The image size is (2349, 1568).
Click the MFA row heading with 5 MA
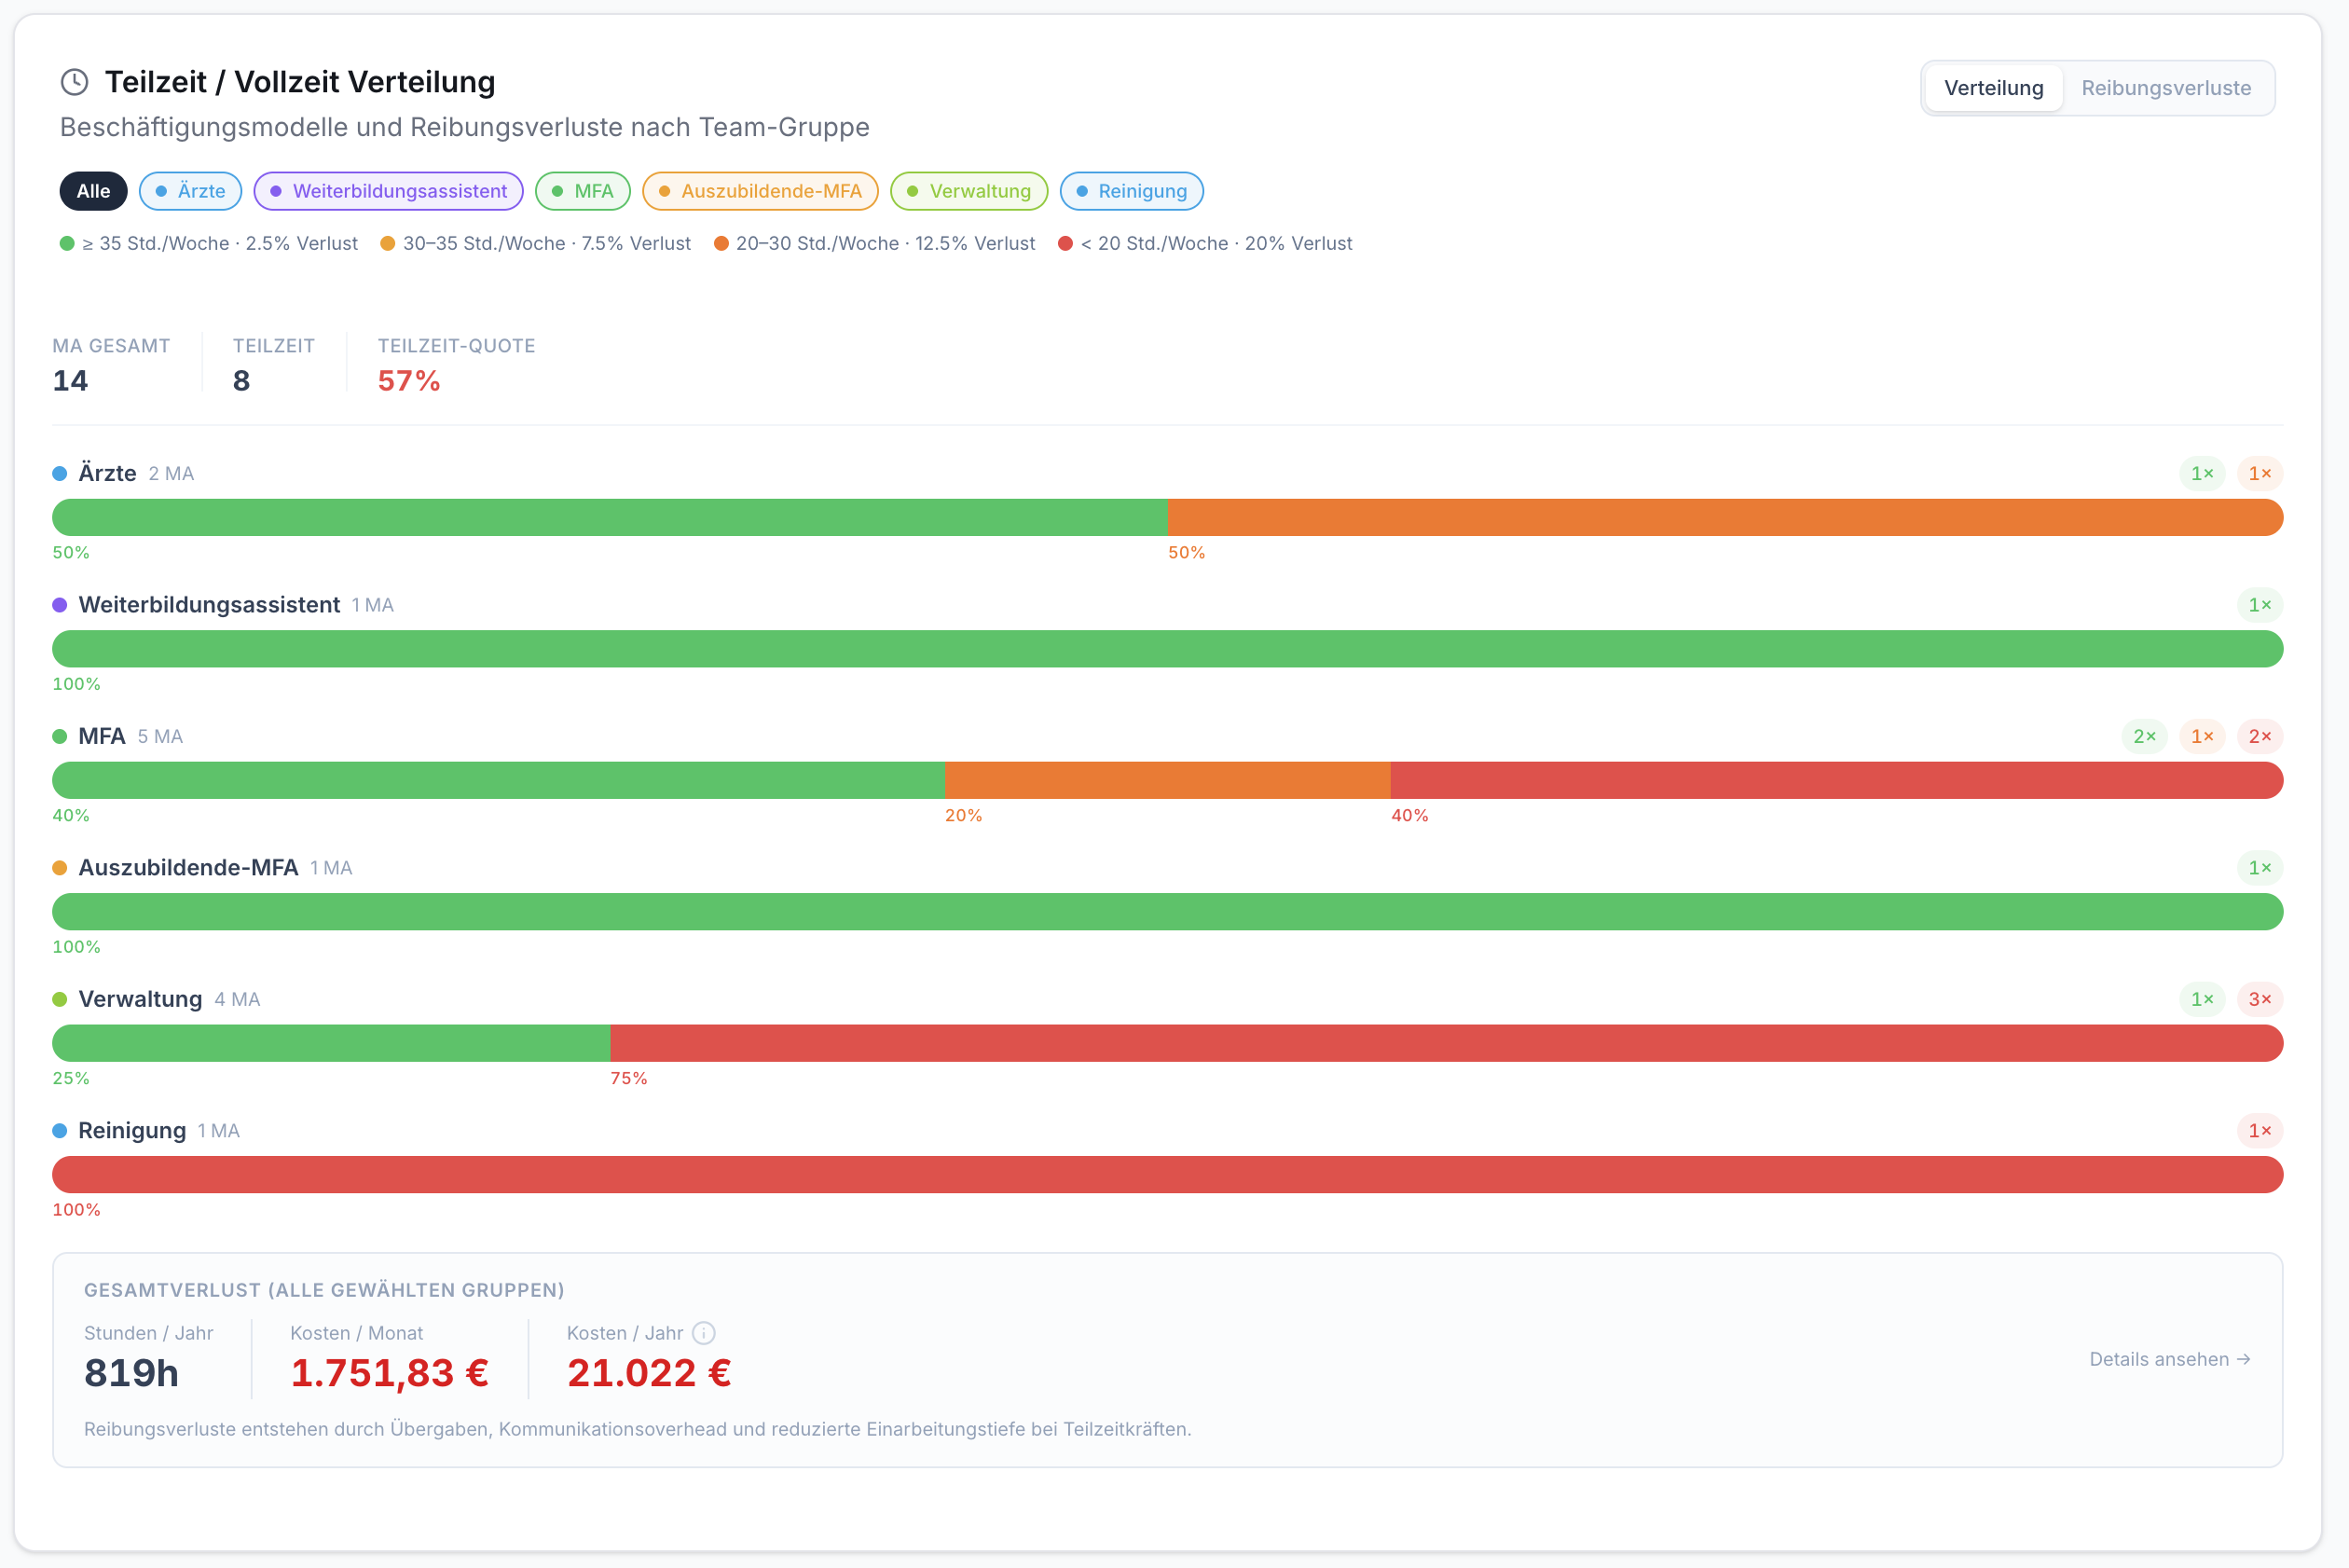point(118,736)
